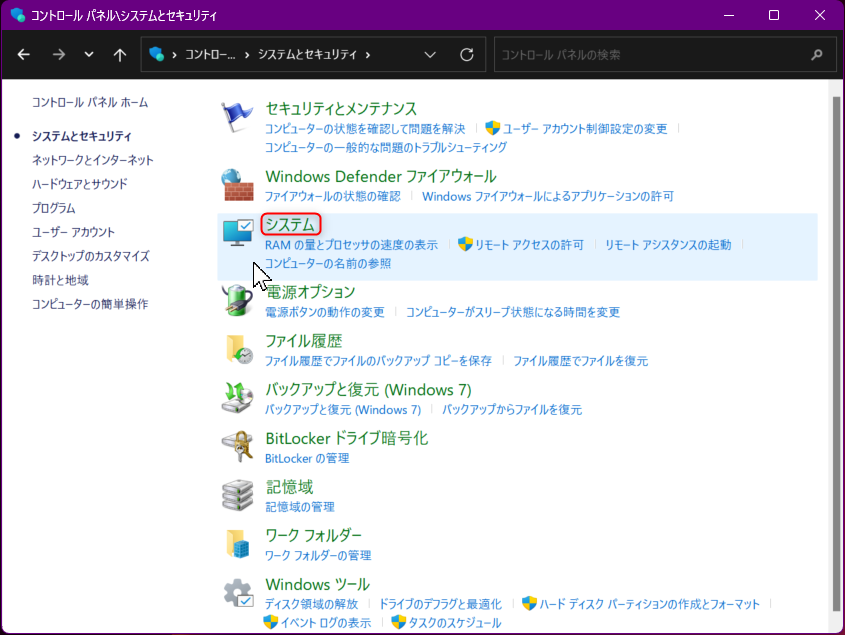Viewport: 845px width, 635px height.
Task: Open コンピューターの簡単操作 category
Action: (x=90, y=304)
